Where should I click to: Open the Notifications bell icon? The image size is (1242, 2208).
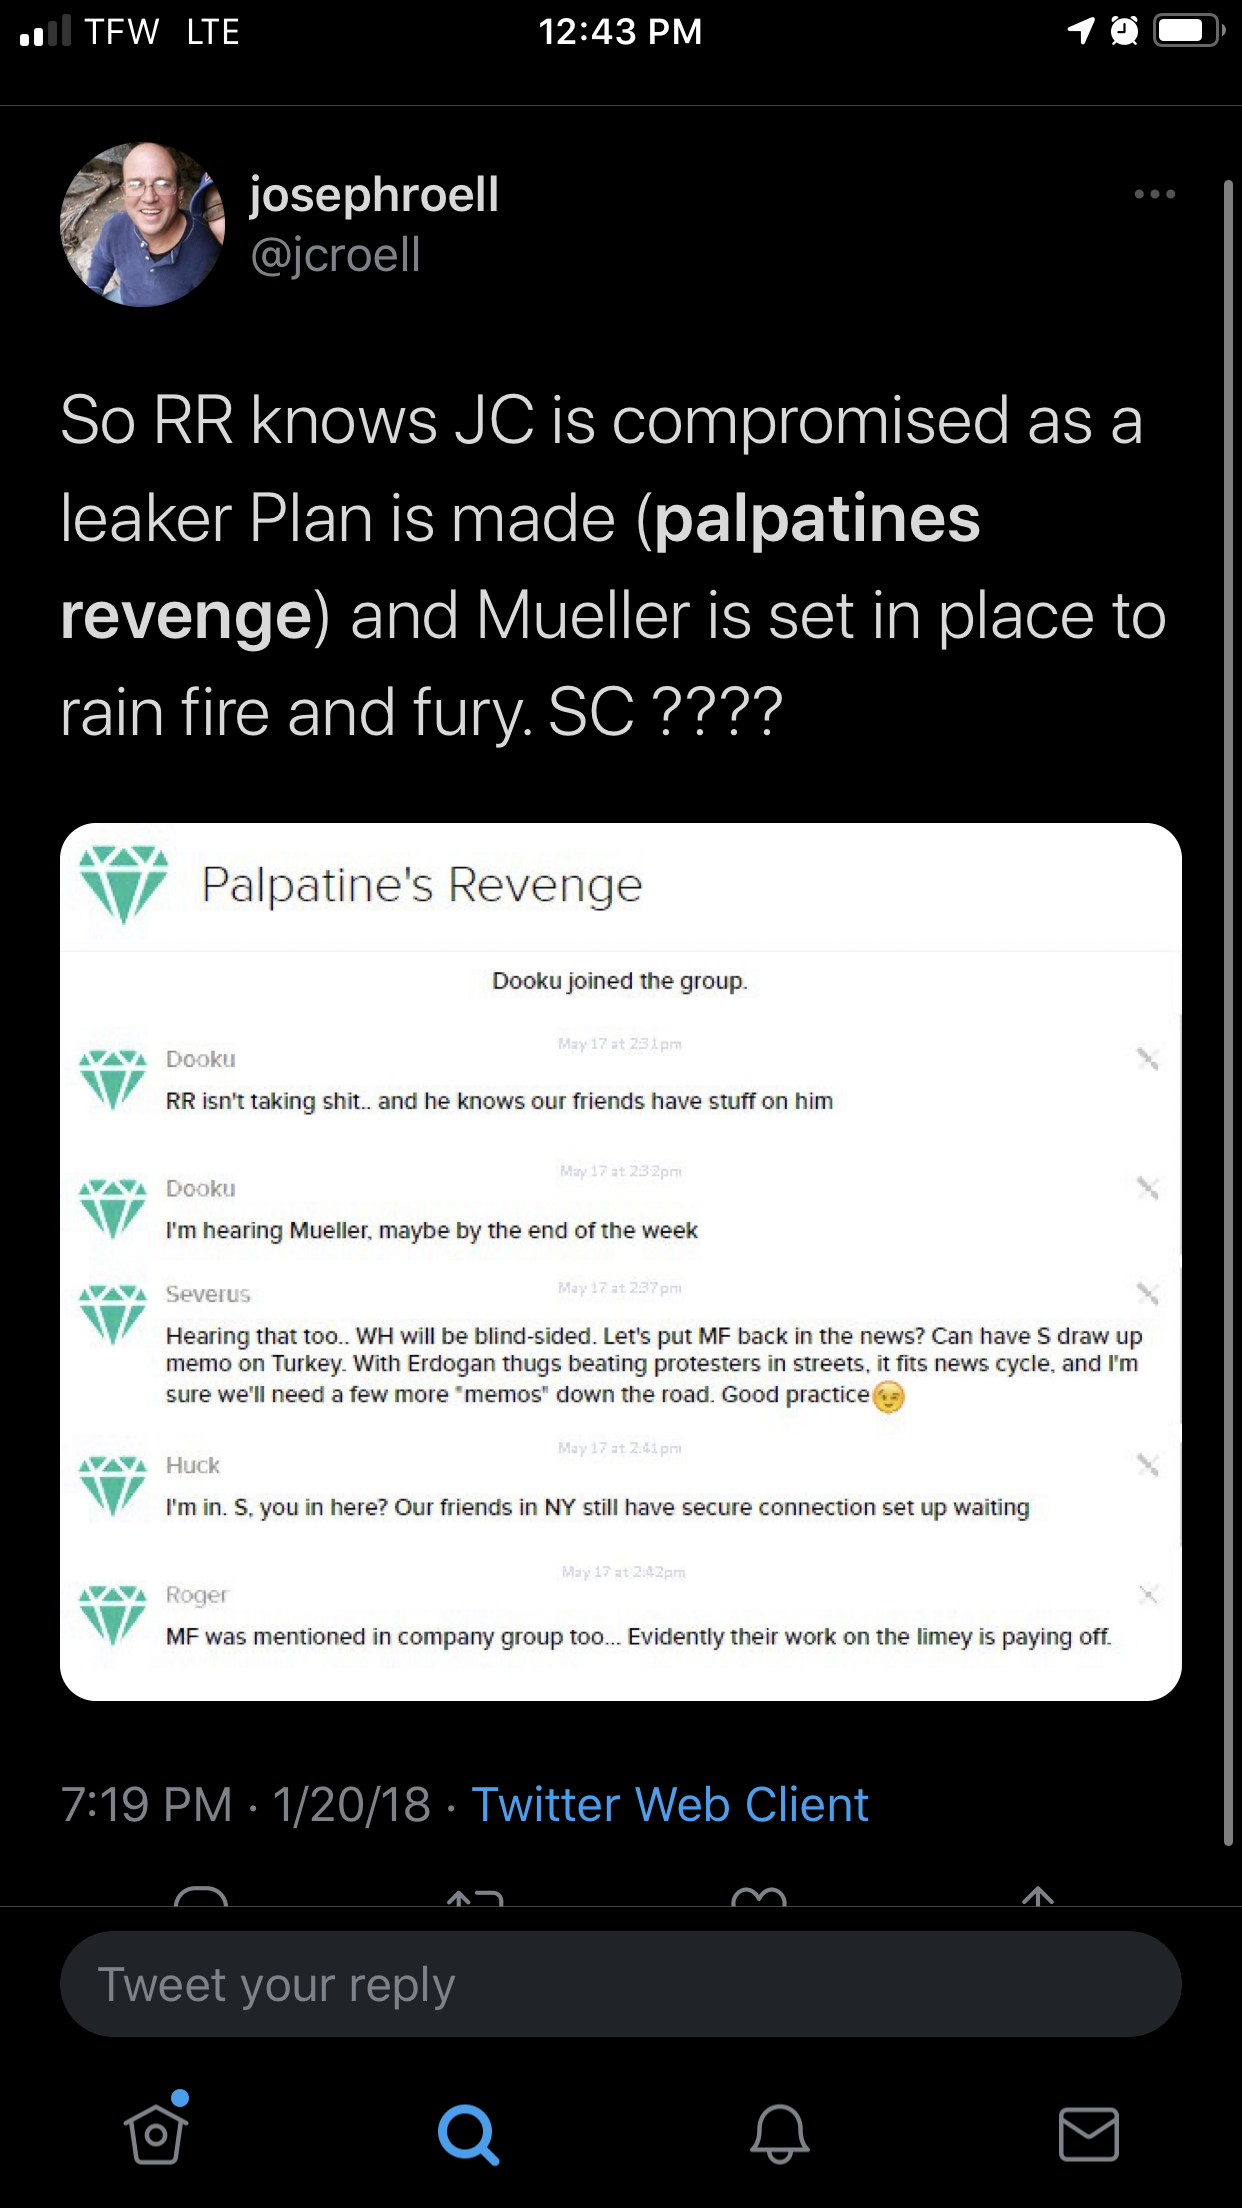[x=779, y=2134]
